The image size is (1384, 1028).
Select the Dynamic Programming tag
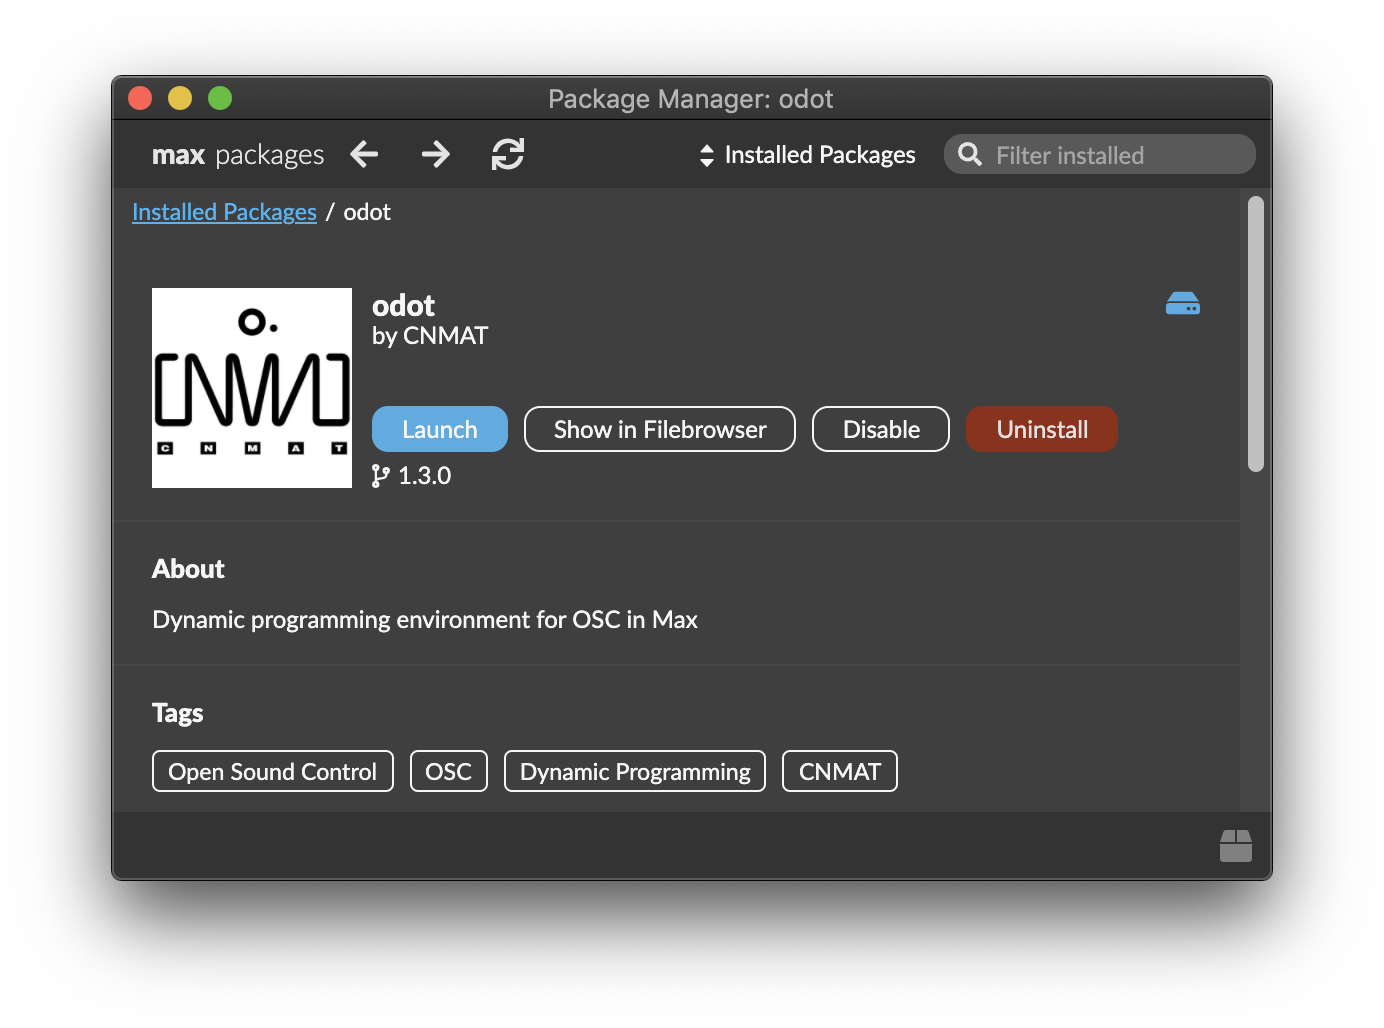[x=635, y=771]
